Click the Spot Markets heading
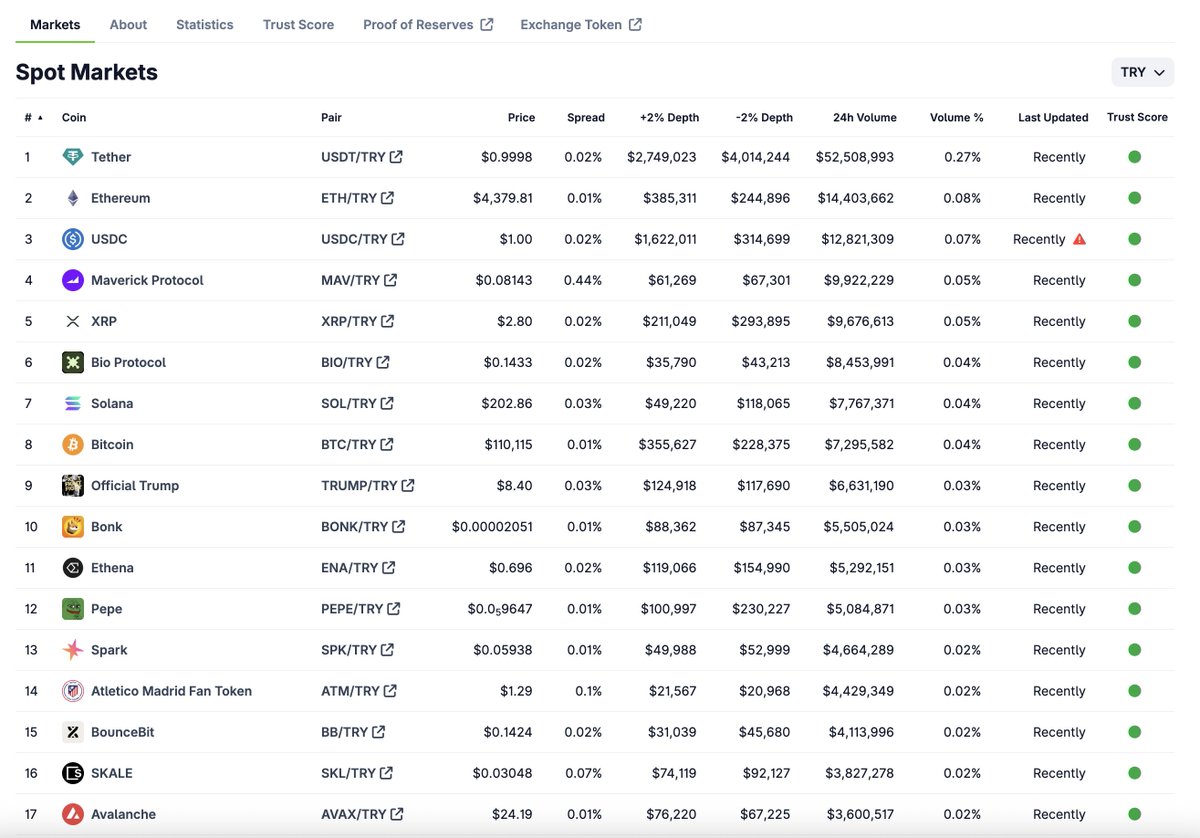The image size is (1200, 838). [87, 72]
